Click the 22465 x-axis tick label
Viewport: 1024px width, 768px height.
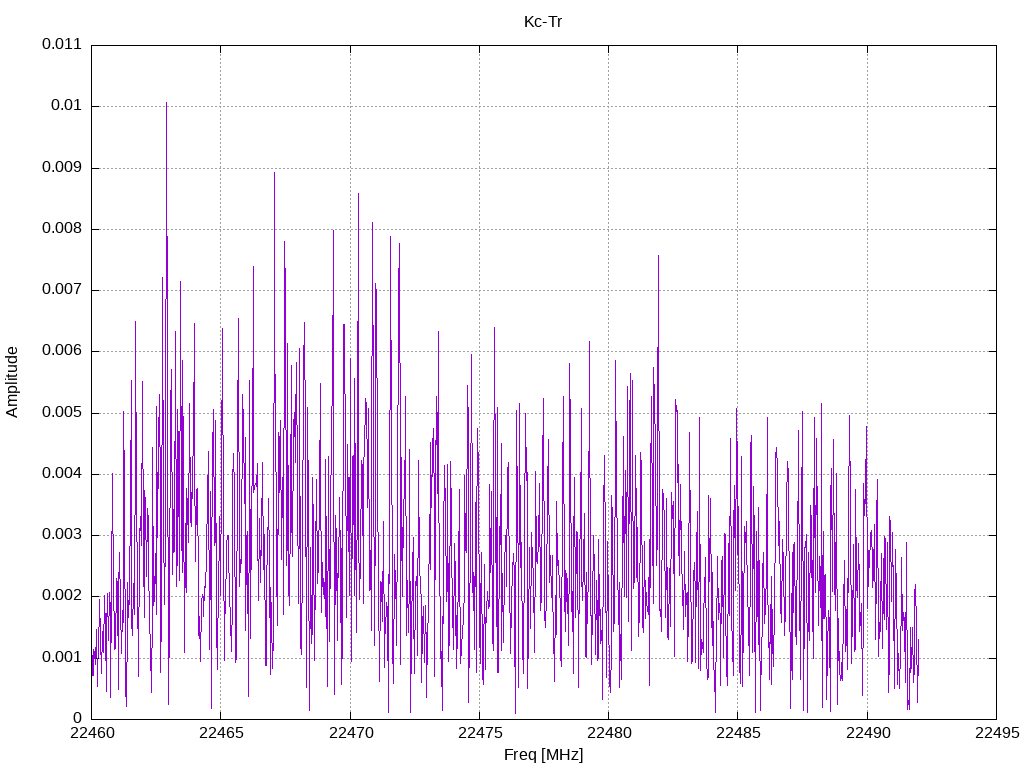[221, 733]
